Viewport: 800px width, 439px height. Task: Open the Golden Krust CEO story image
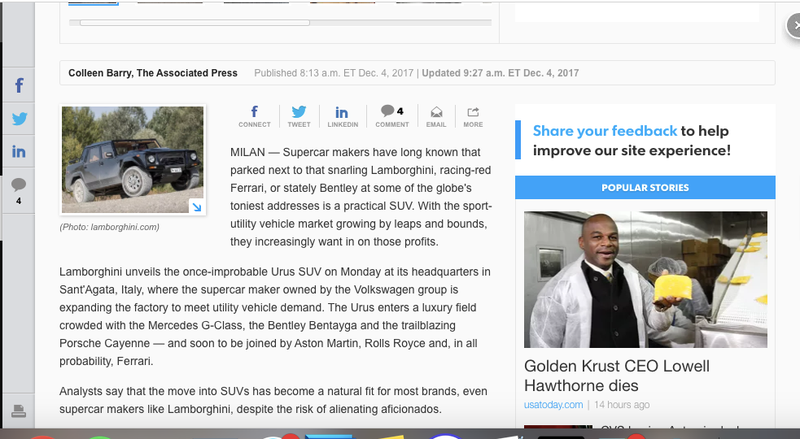coord(645,279)
